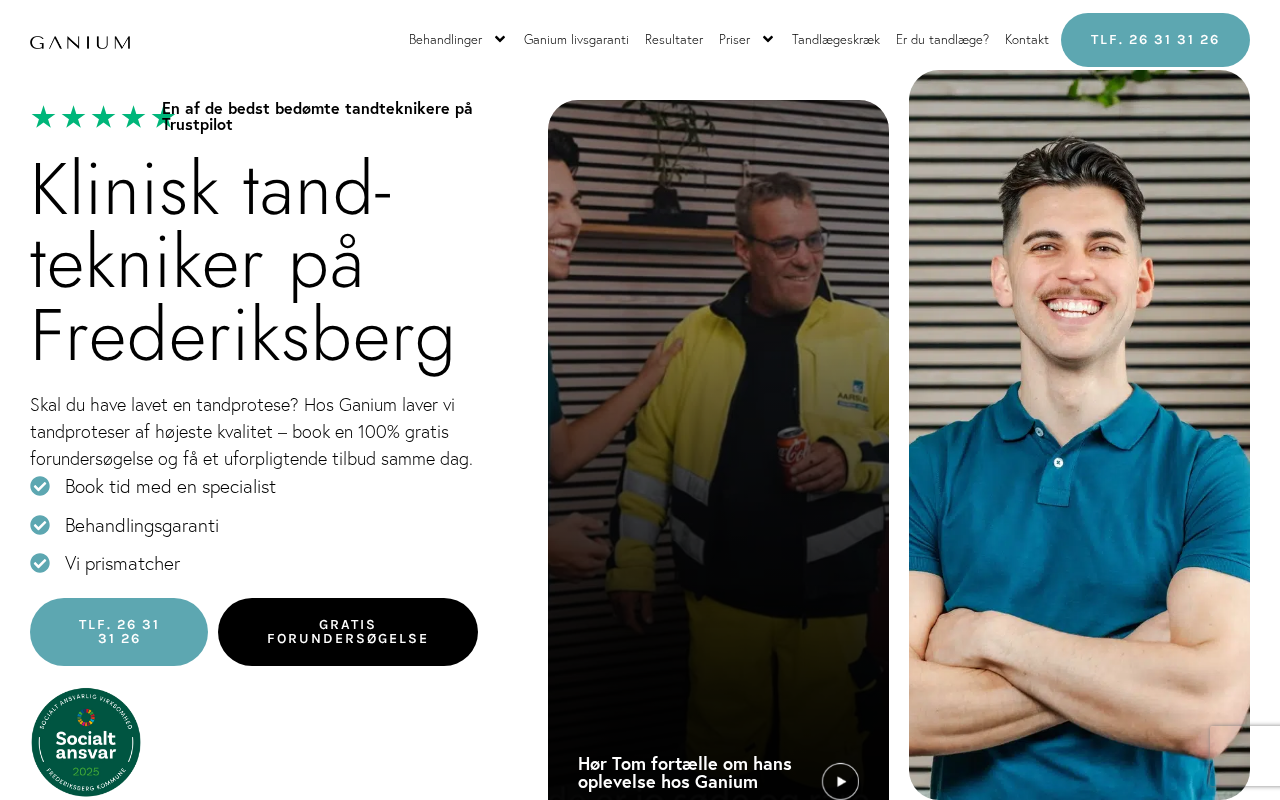The image size is (1280, 800).
Task: Open the Kontakt page
Action: pyautogui.click(x=1027, y=39)
